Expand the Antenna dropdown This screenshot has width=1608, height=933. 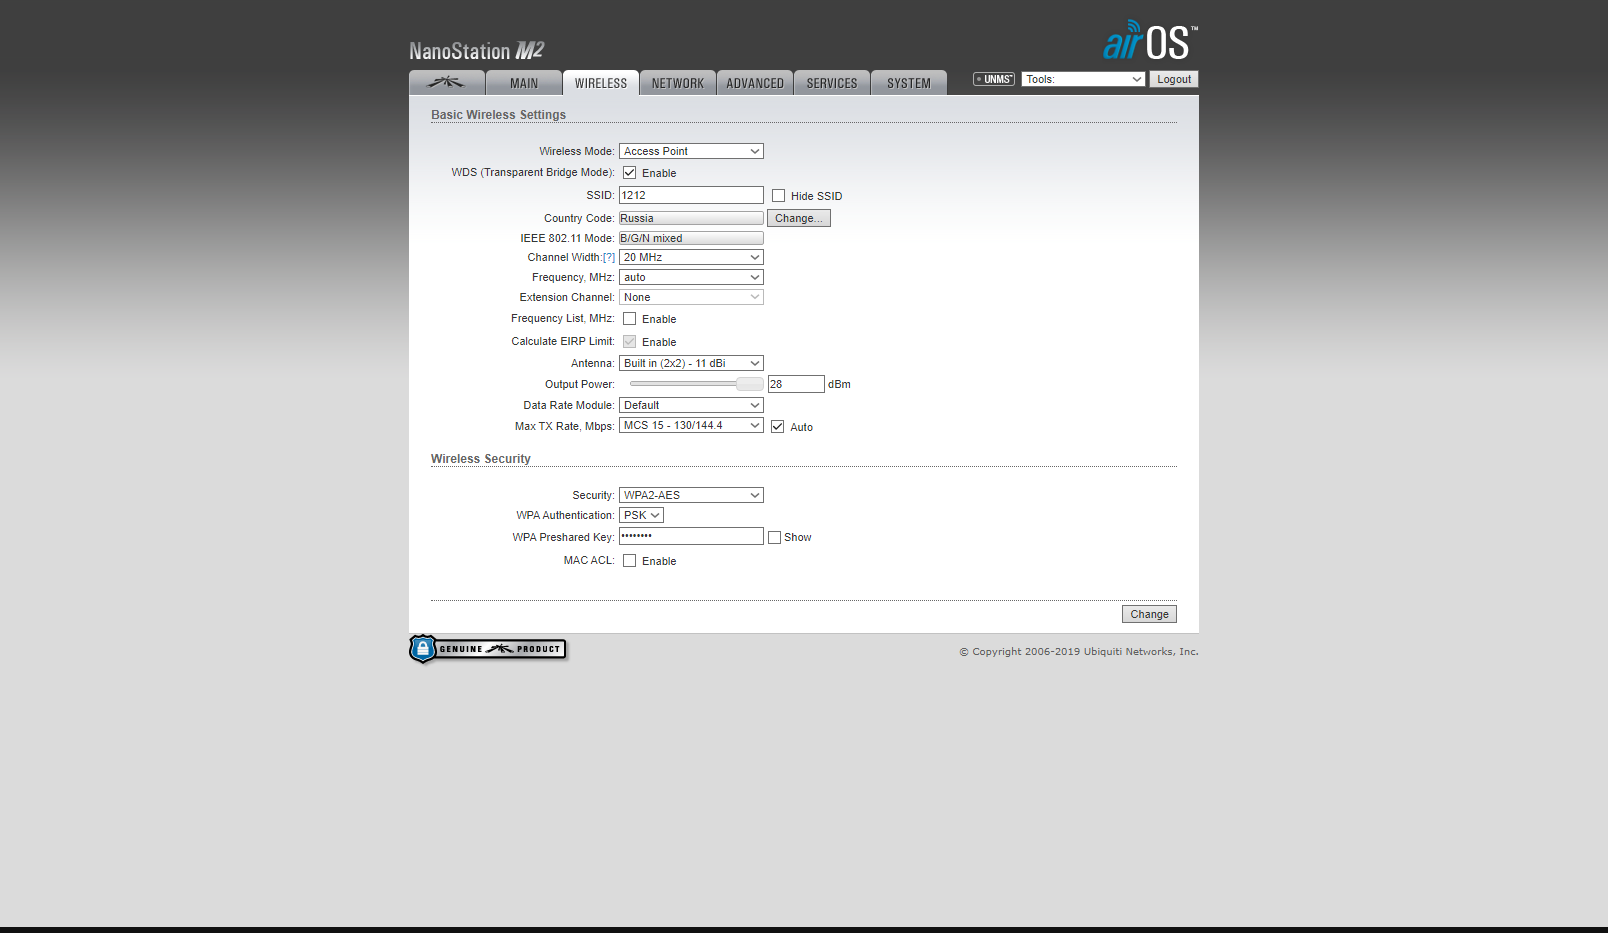tap(691, 363)
